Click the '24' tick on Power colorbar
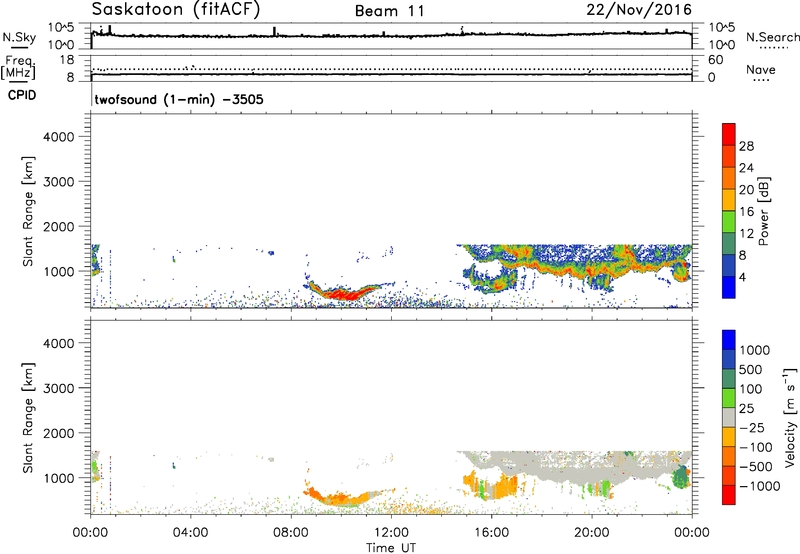This screenshot has width=800, height=554. coord(746,168)
